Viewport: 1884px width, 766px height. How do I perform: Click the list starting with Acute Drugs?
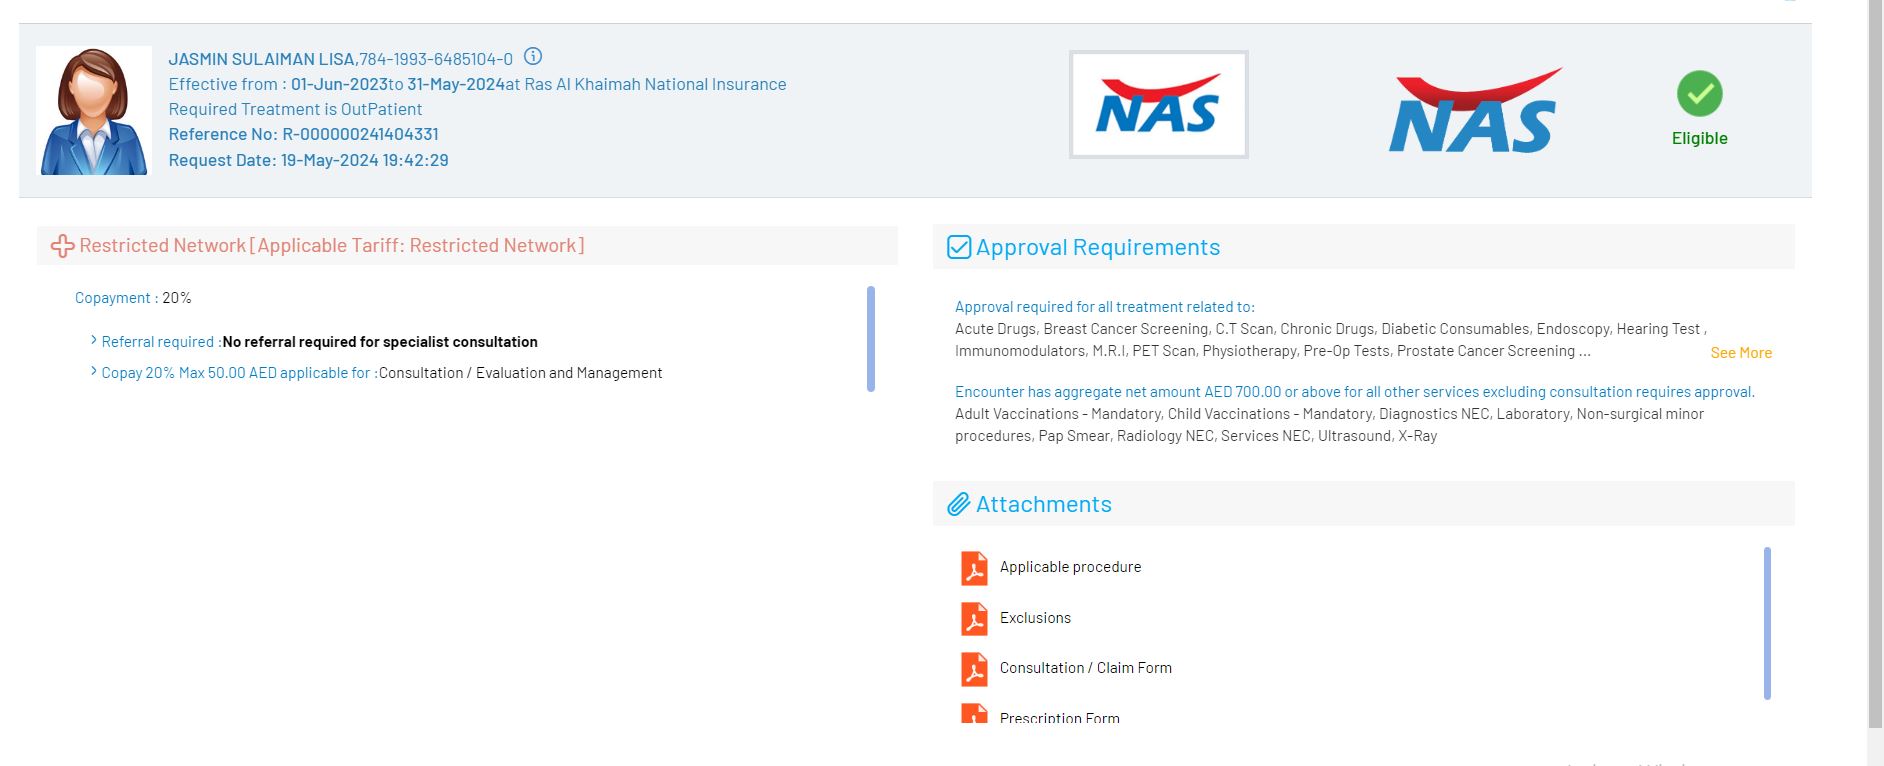[x=1331, y=340]
